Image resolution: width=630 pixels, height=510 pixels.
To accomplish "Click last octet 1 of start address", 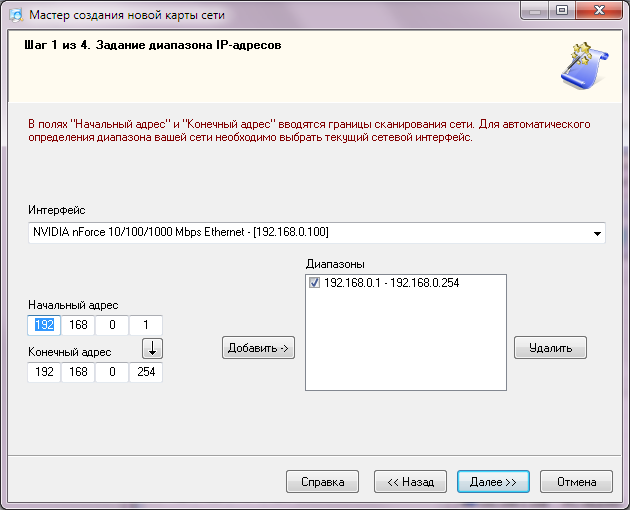I will tap(146, 325).
